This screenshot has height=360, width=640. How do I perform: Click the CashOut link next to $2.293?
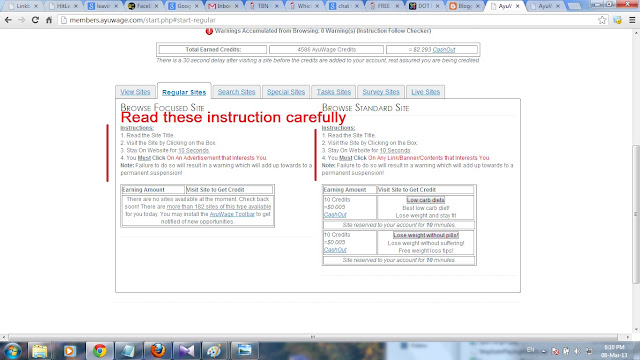coord(444,50)
